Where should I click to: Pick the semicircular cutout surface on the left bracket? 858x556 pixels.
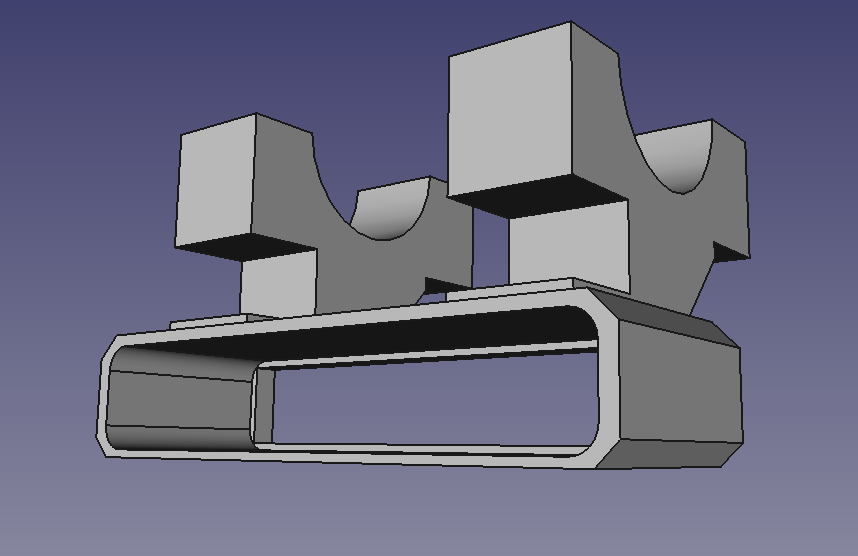coord(390,208)
